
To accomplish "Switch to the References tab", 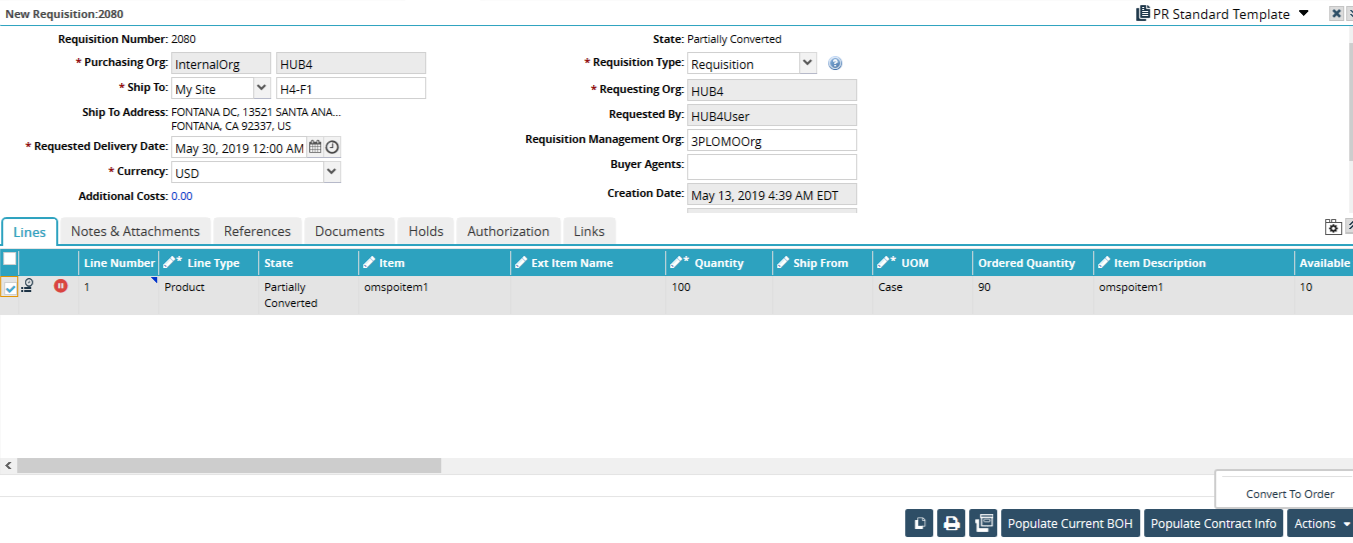I will tap(257, 231).
